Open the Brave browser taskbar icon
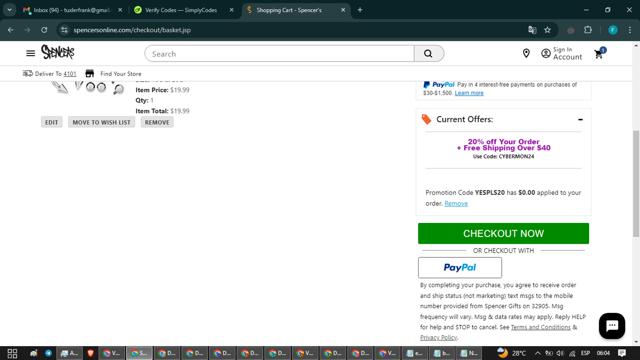This screenshot has height=360, width=640. tap(90, 353)
